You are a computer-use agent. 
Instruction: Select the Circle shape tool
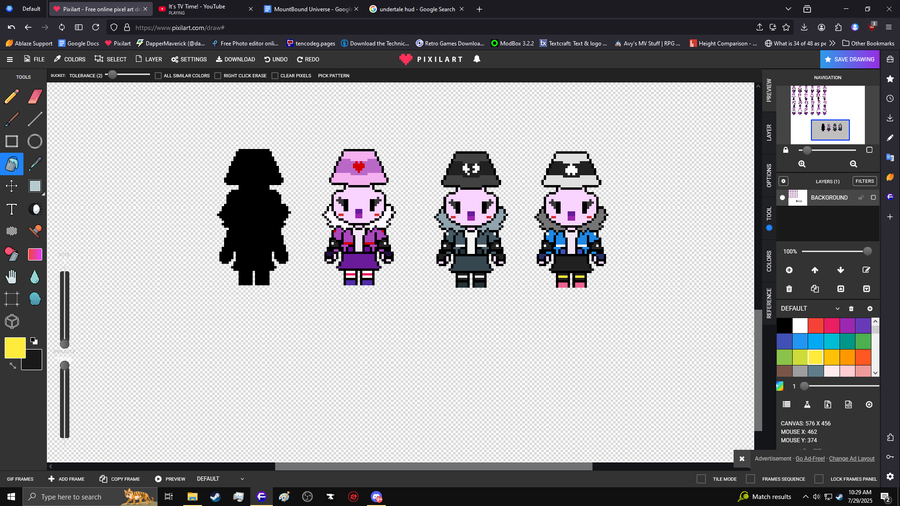(x=35, y=141)
